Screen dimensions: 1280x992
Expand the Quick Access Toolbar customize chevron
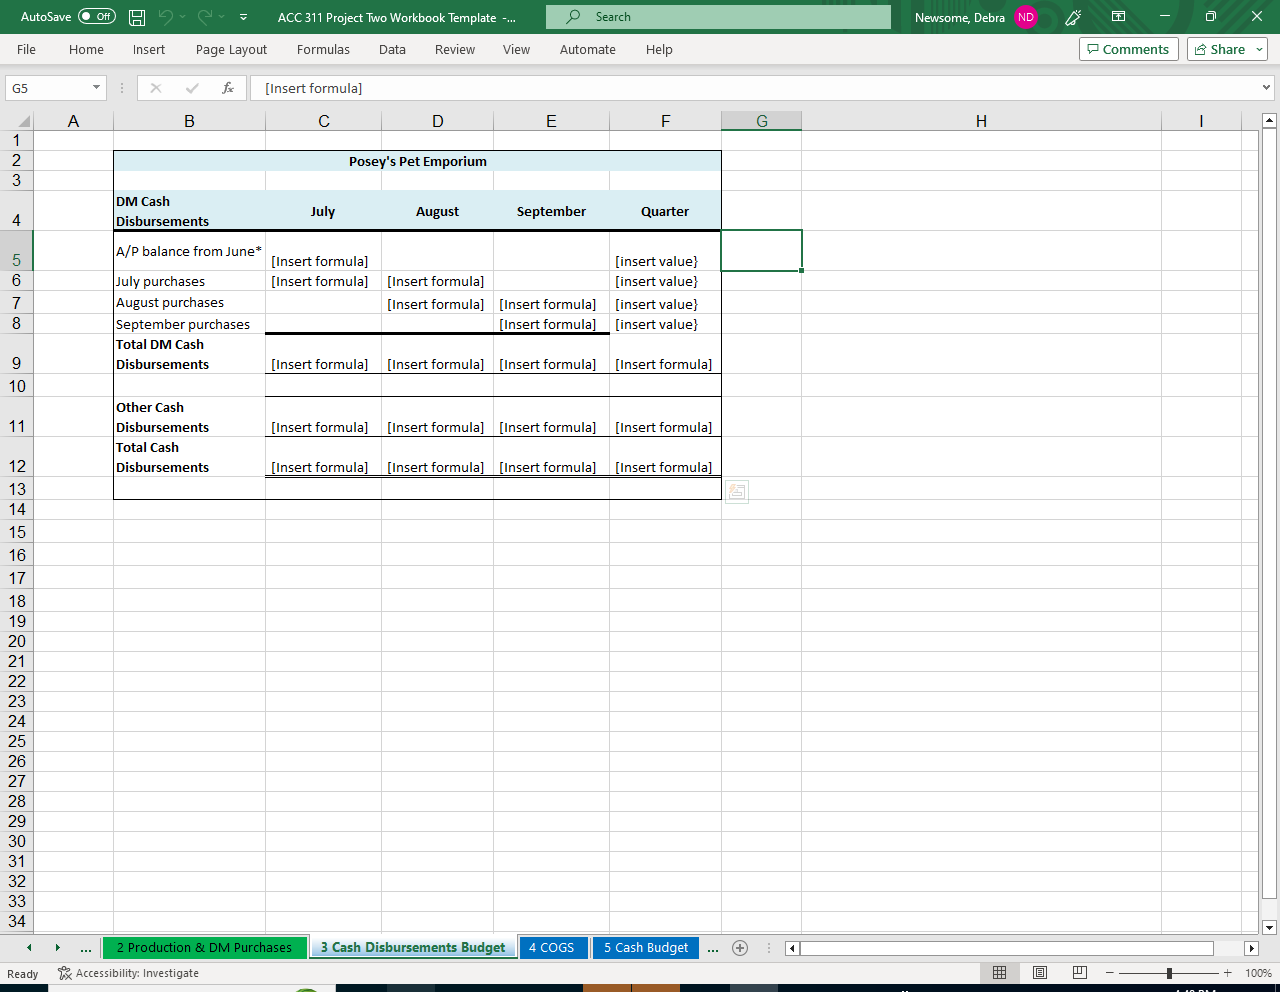pyautogui.click(x=243, y=16)
